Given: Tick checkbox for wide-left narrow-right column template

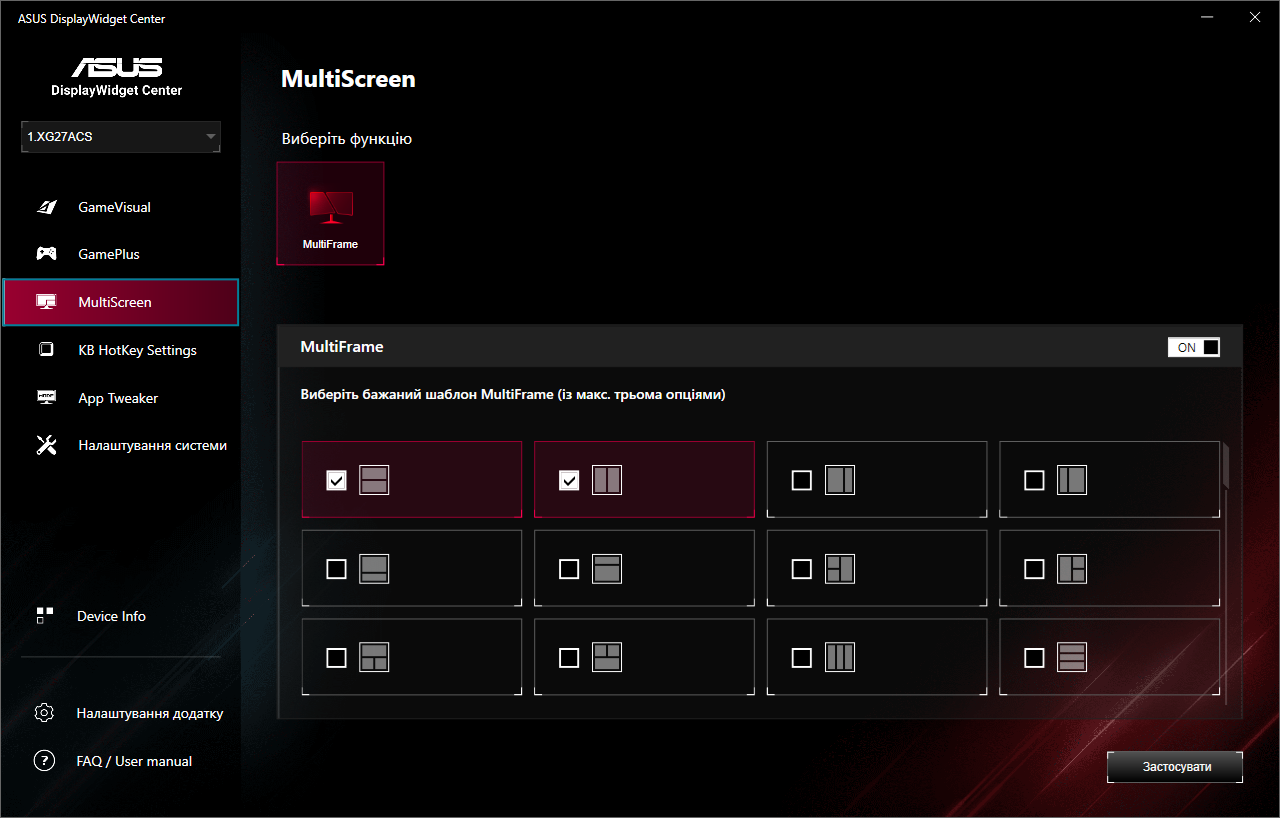Looking at the screenshot, I should [801, 481].
